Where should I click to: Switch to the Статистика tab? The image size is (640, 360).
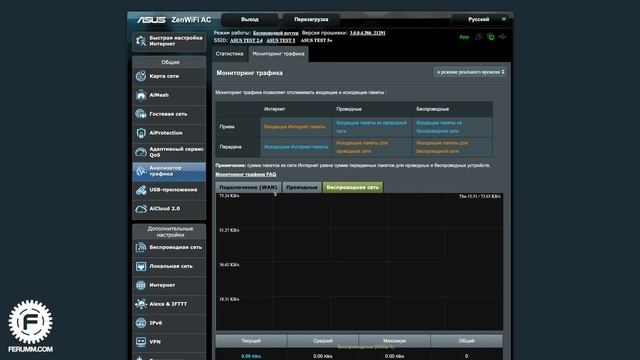229,54
